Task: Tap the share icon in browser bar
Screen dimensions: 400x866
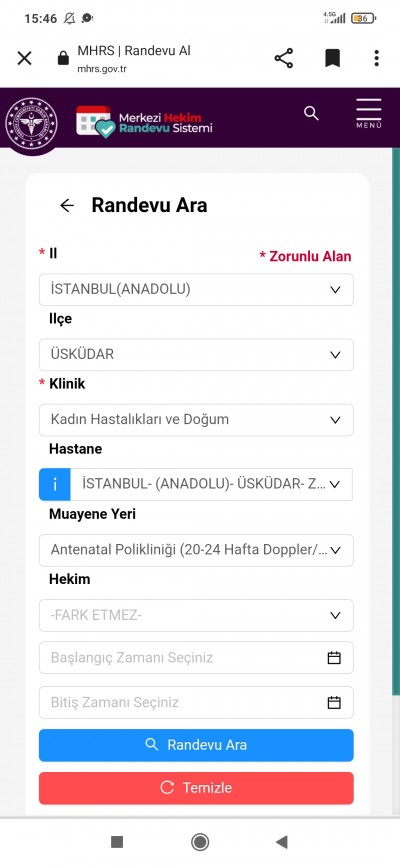Action: coord(283,58)
